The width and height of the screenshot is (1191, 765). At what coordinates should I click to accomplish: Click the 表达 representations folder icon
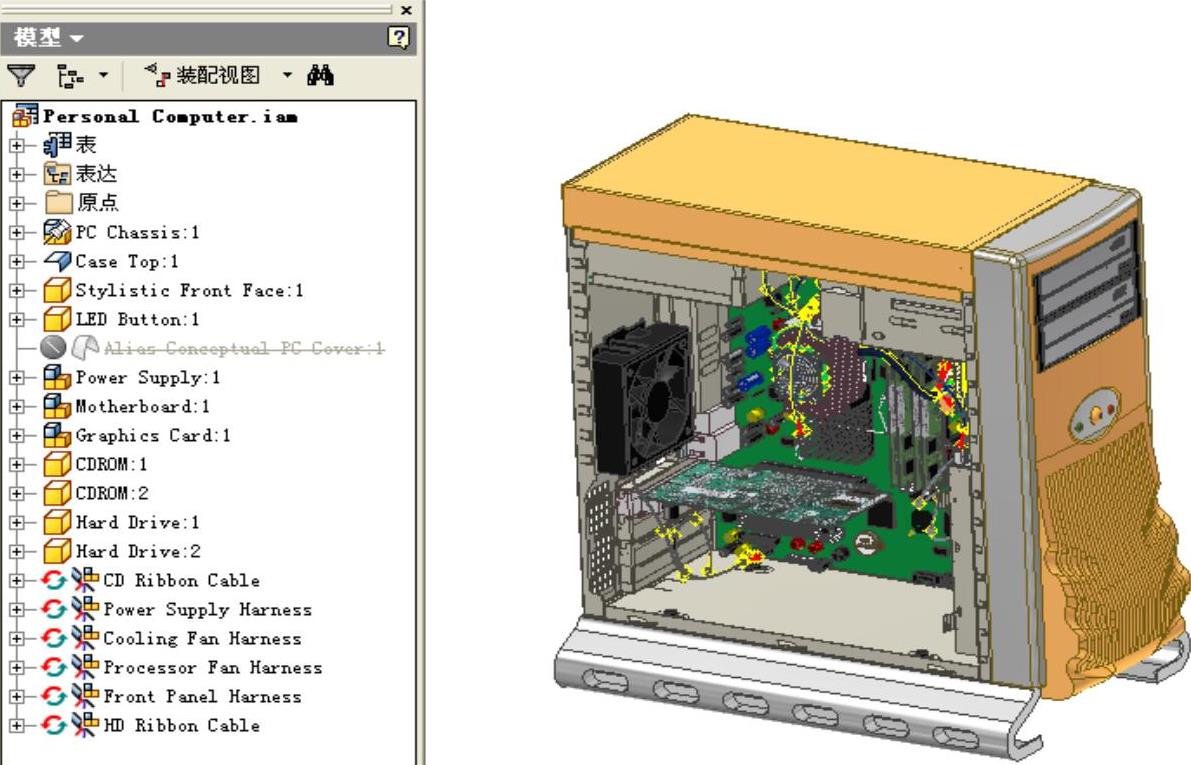tap(57, 173)
